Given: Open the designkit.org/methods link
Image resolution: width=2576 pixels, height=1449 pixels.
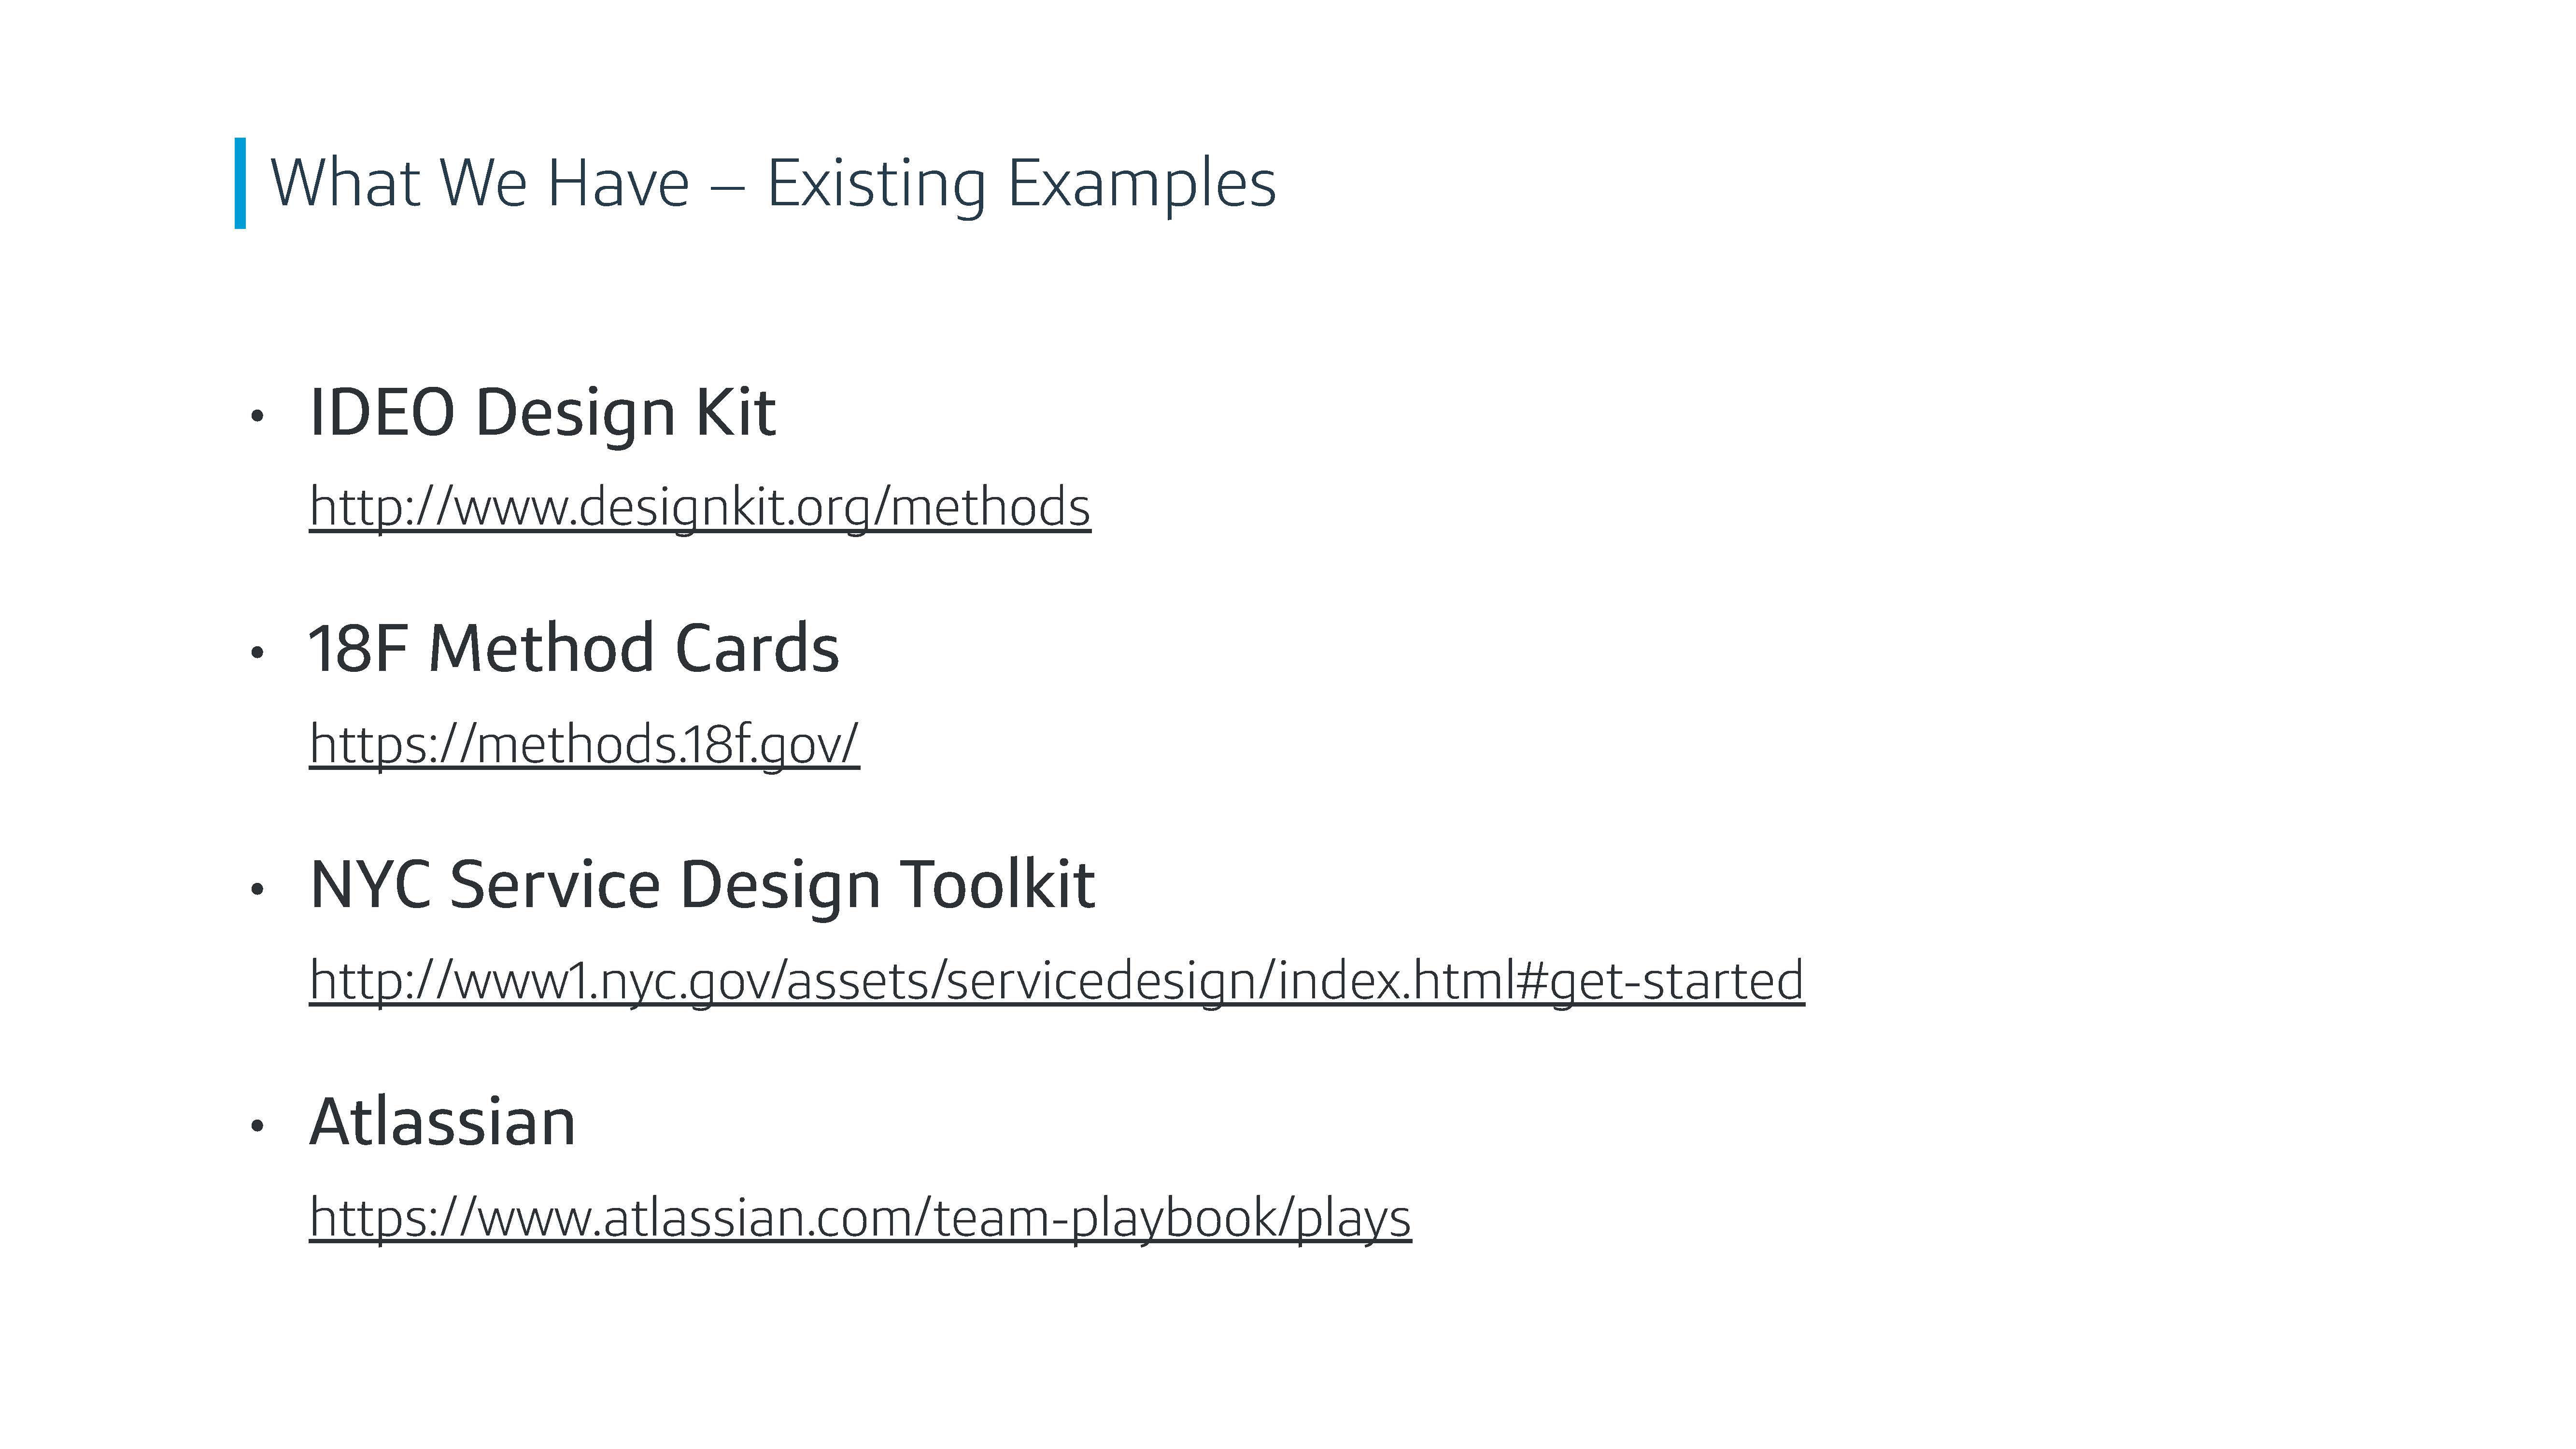Looking at the screenshot, I should [x=700, y=507].
